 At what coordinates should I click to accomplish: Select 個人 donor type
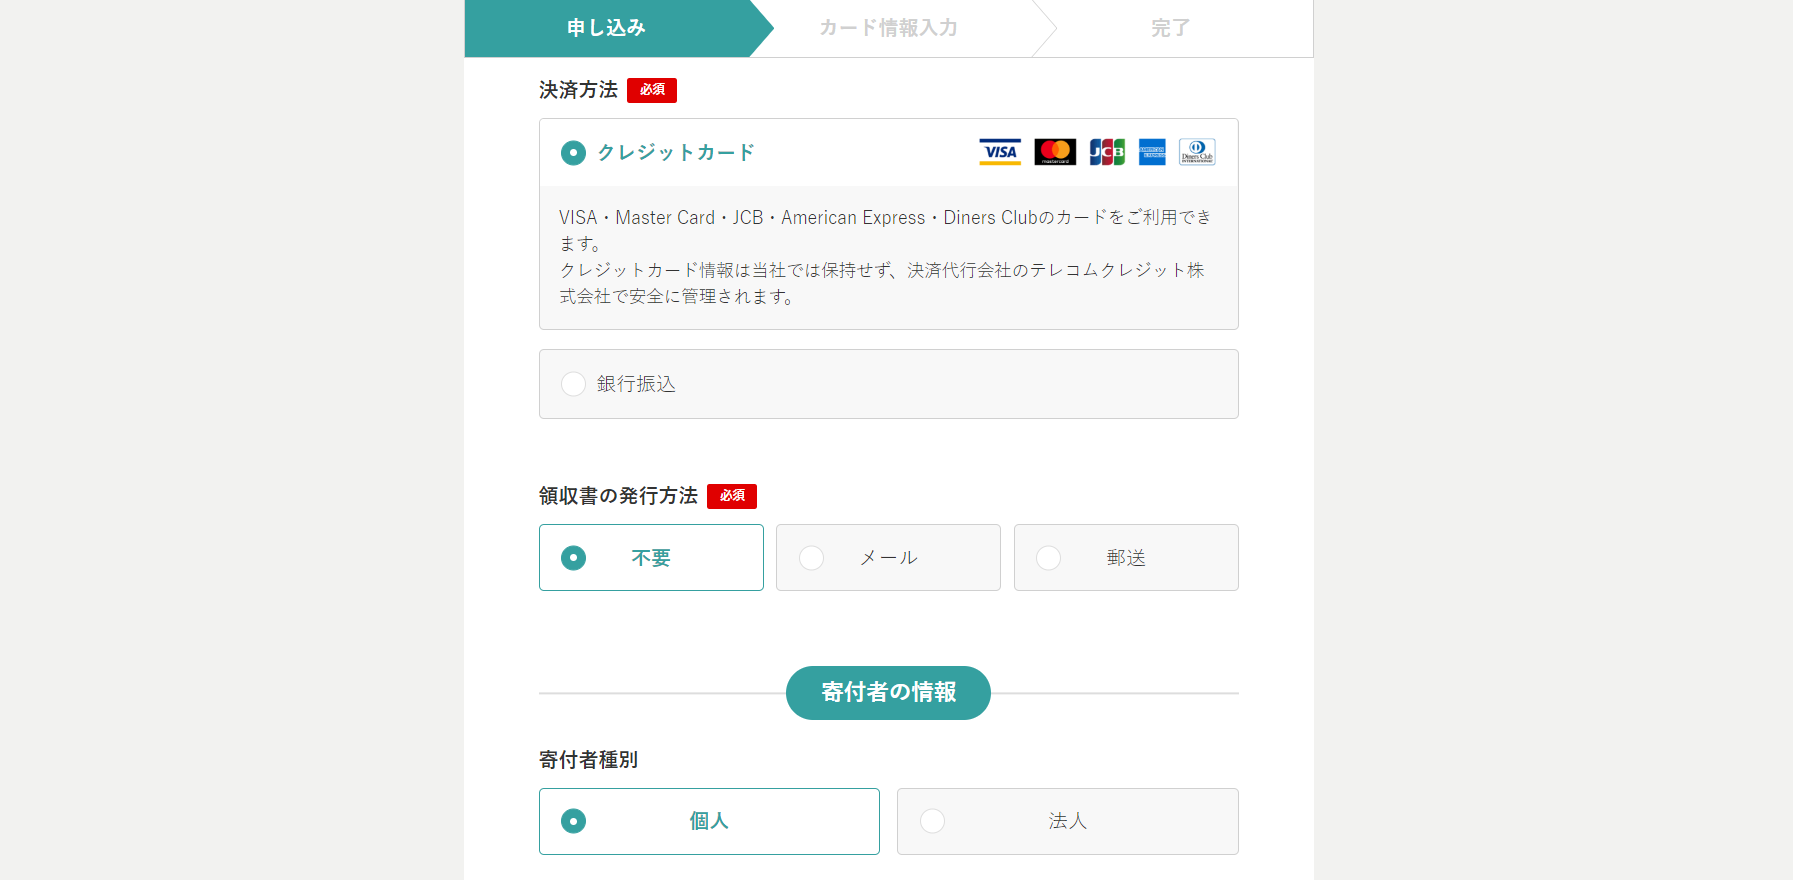click(x=709, y=821)
